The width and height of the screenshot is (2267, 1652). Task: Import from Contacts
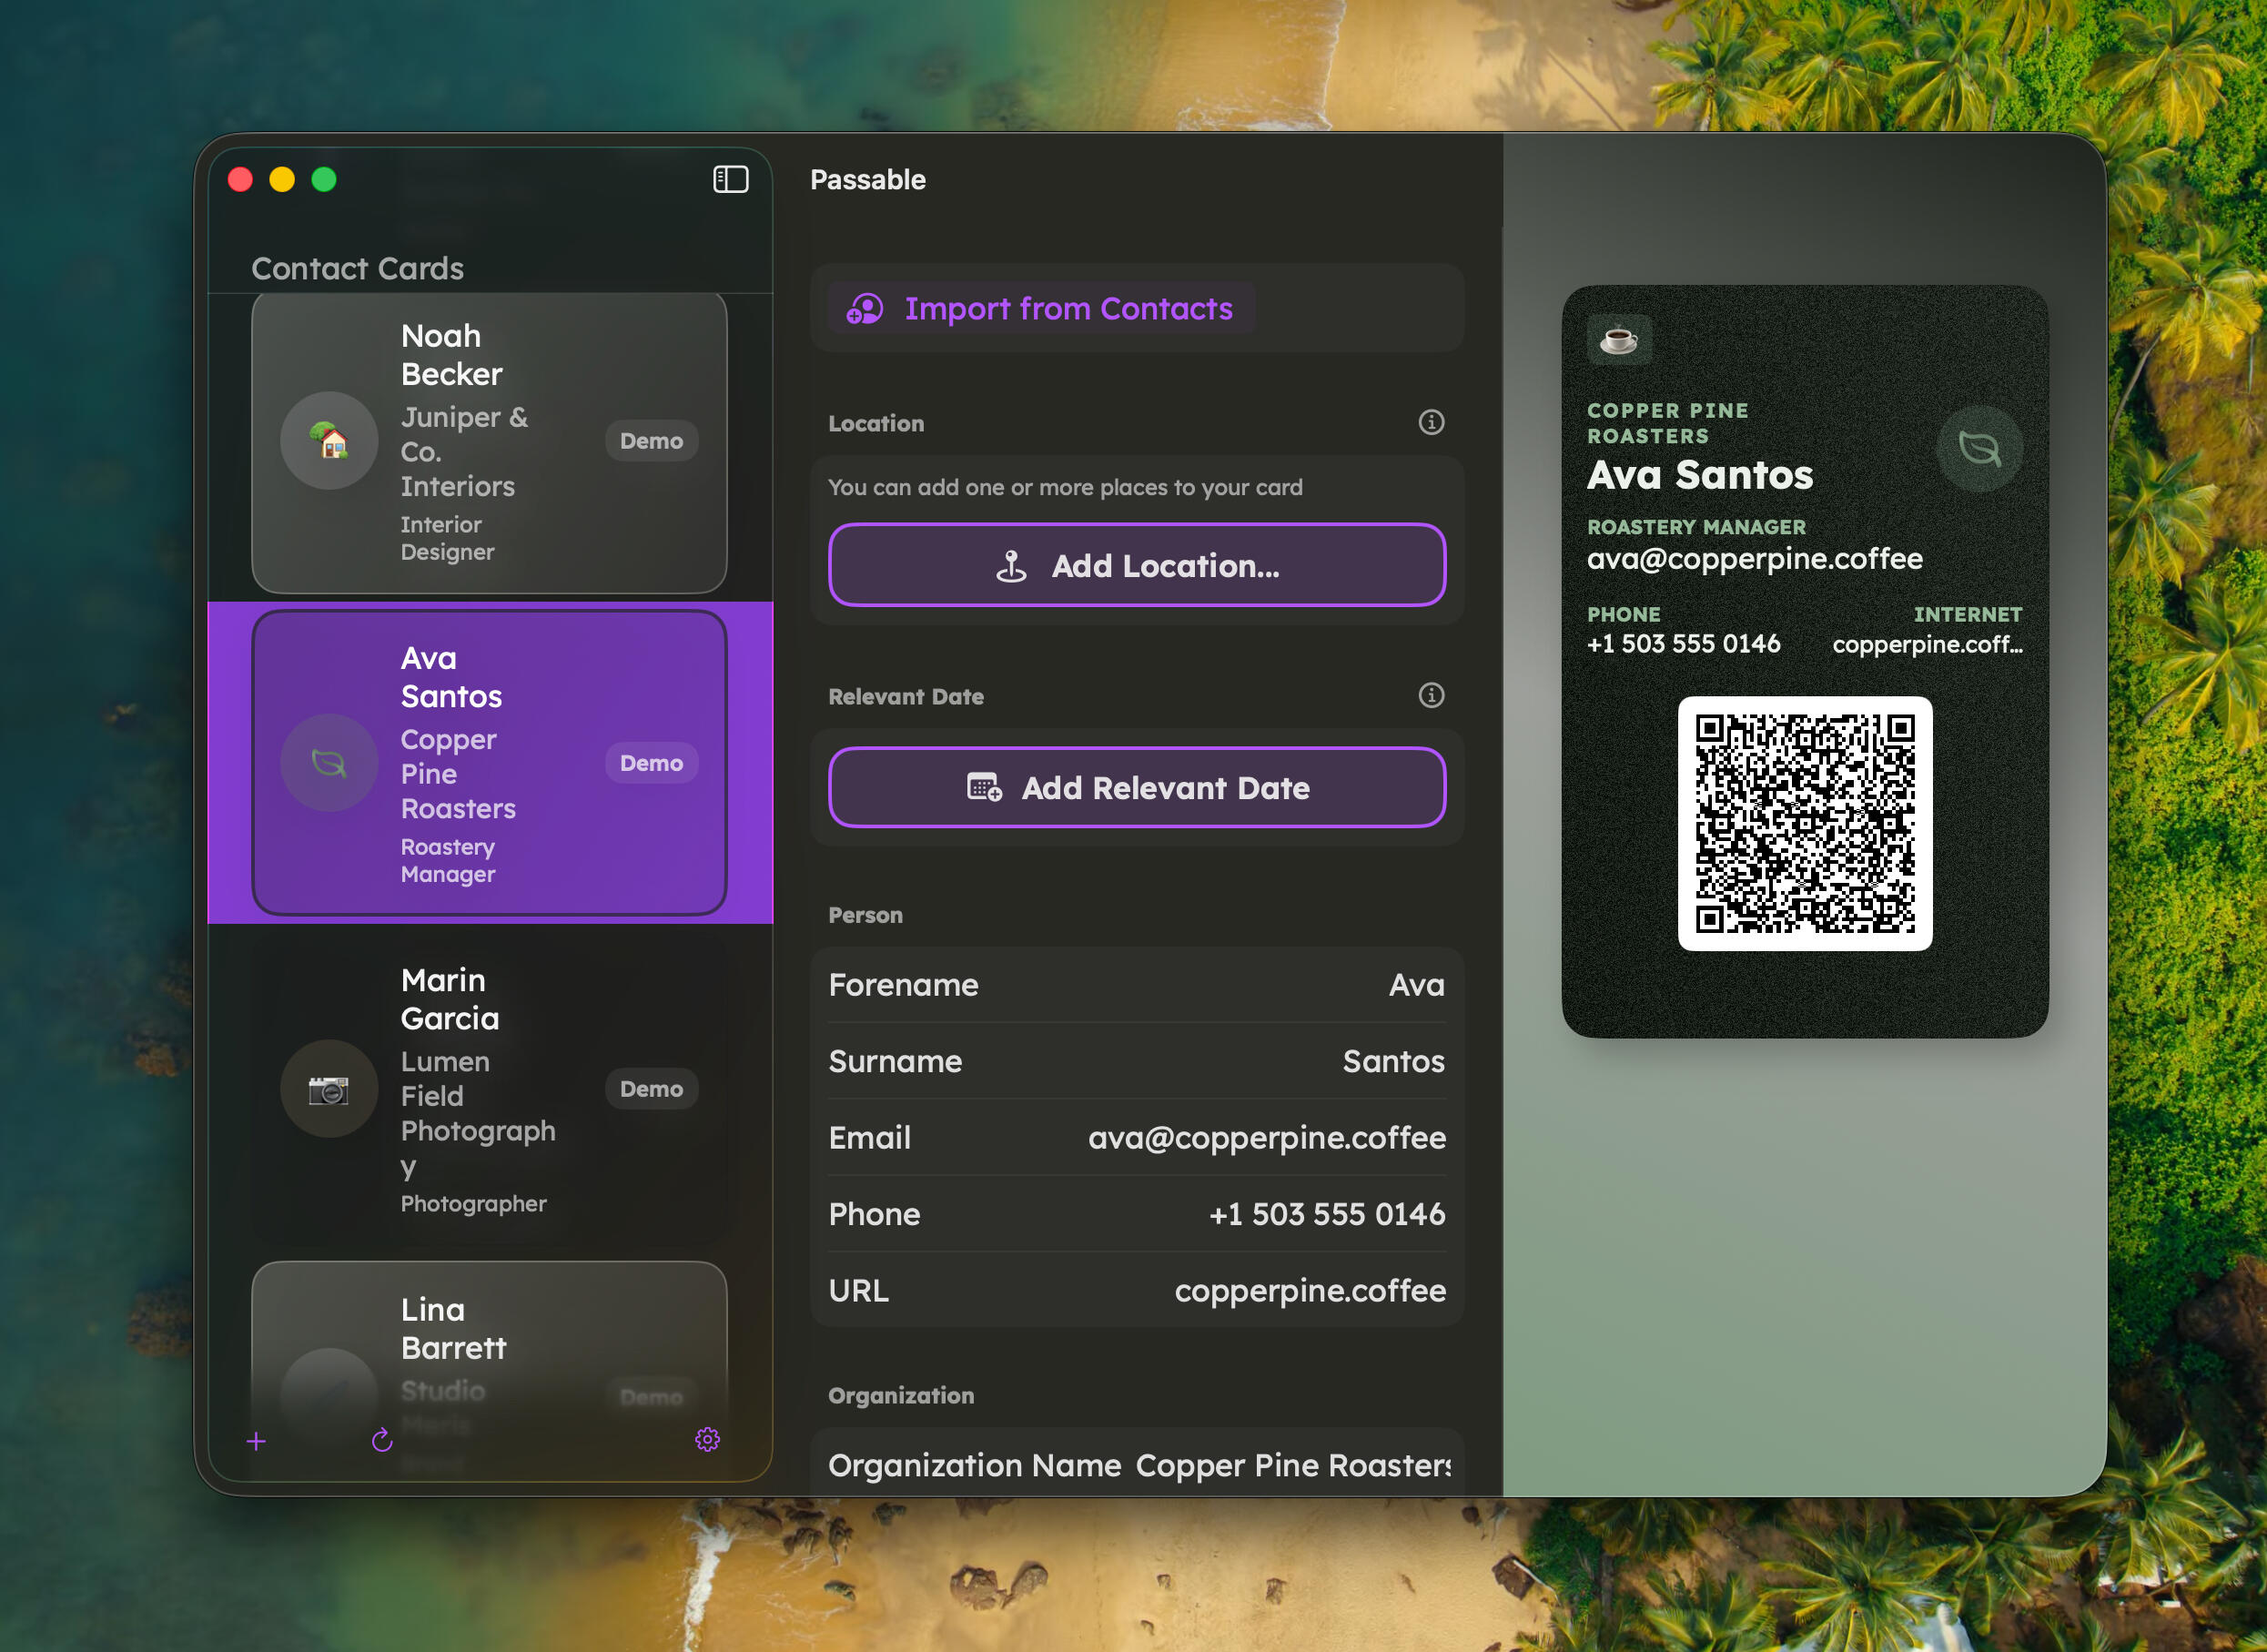pyautogui.click(x=1038, y=309)
